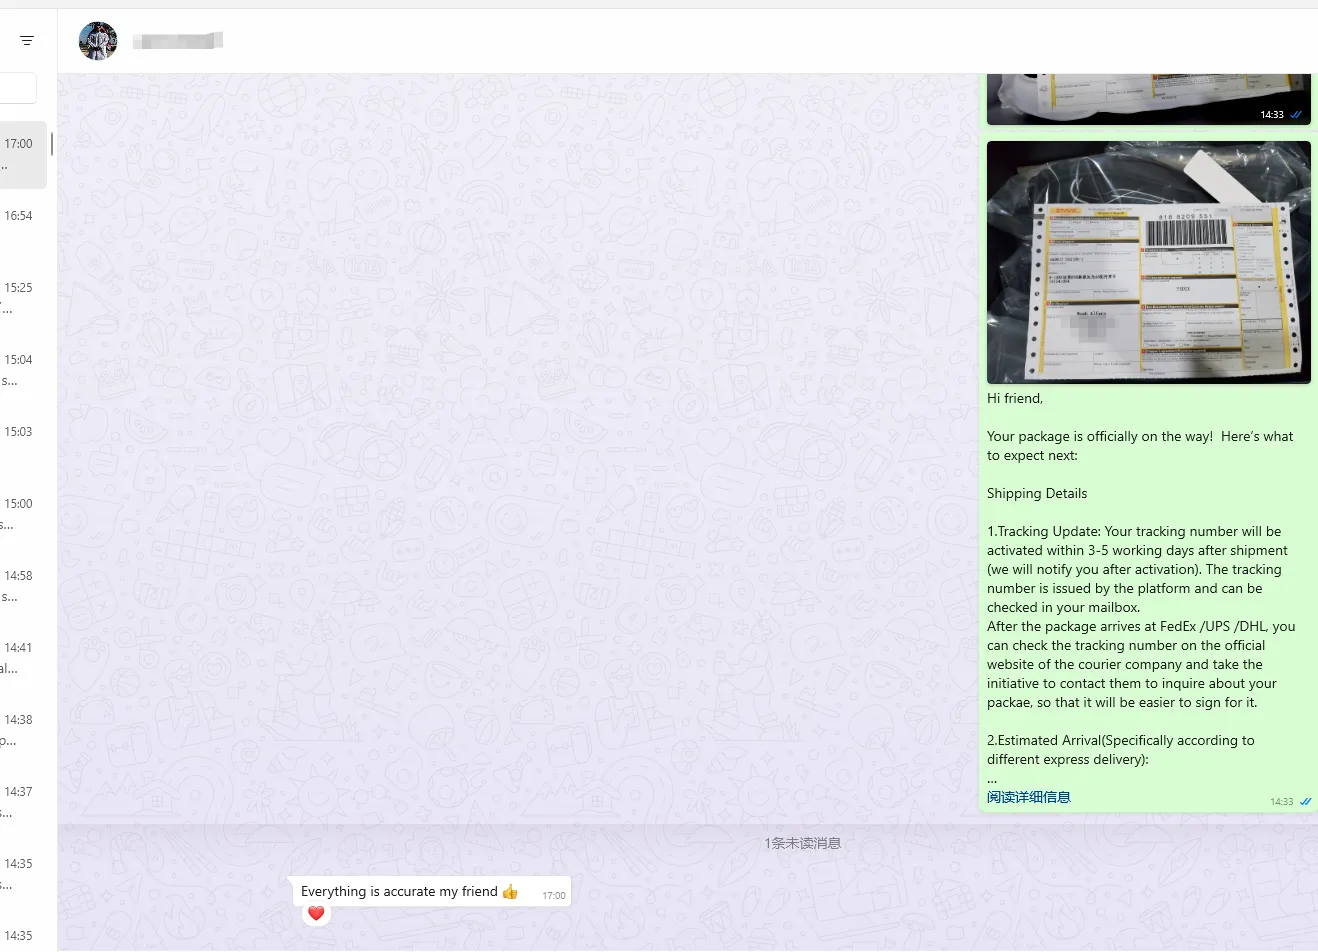The image size is (1318, 952).
Task: Select the chat row timed 14:37
Action: pyautogui.click(x=23, y=801)
